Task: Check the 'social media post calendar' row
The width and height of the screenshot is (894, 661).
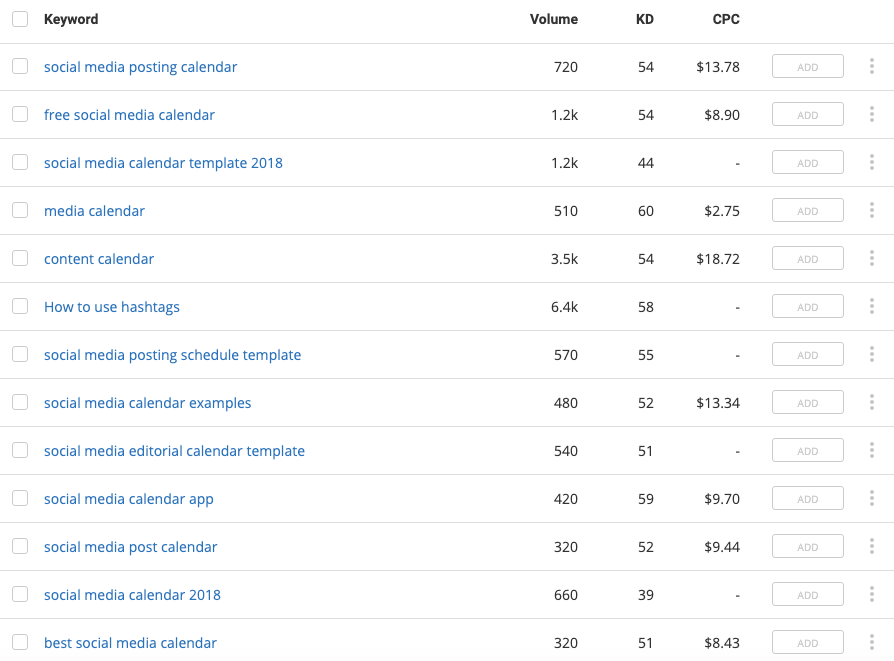Action: [x=20, y=547]
